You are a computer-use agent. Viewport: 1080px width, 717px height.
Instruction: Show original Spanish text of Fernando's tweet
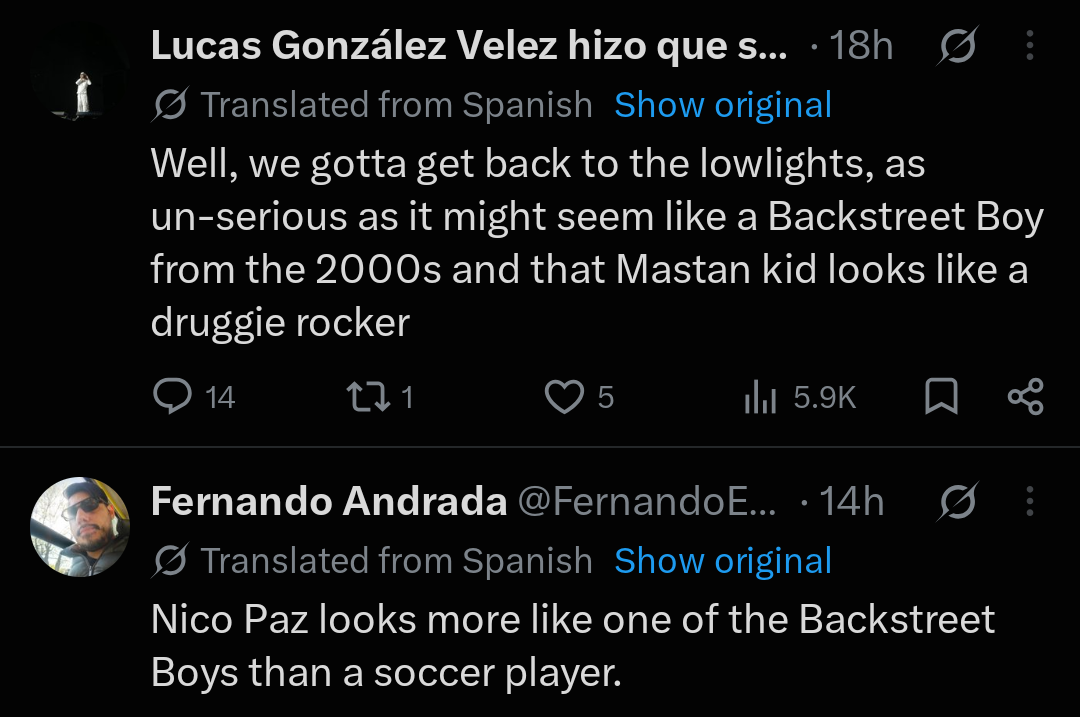(x=723, y=561)
